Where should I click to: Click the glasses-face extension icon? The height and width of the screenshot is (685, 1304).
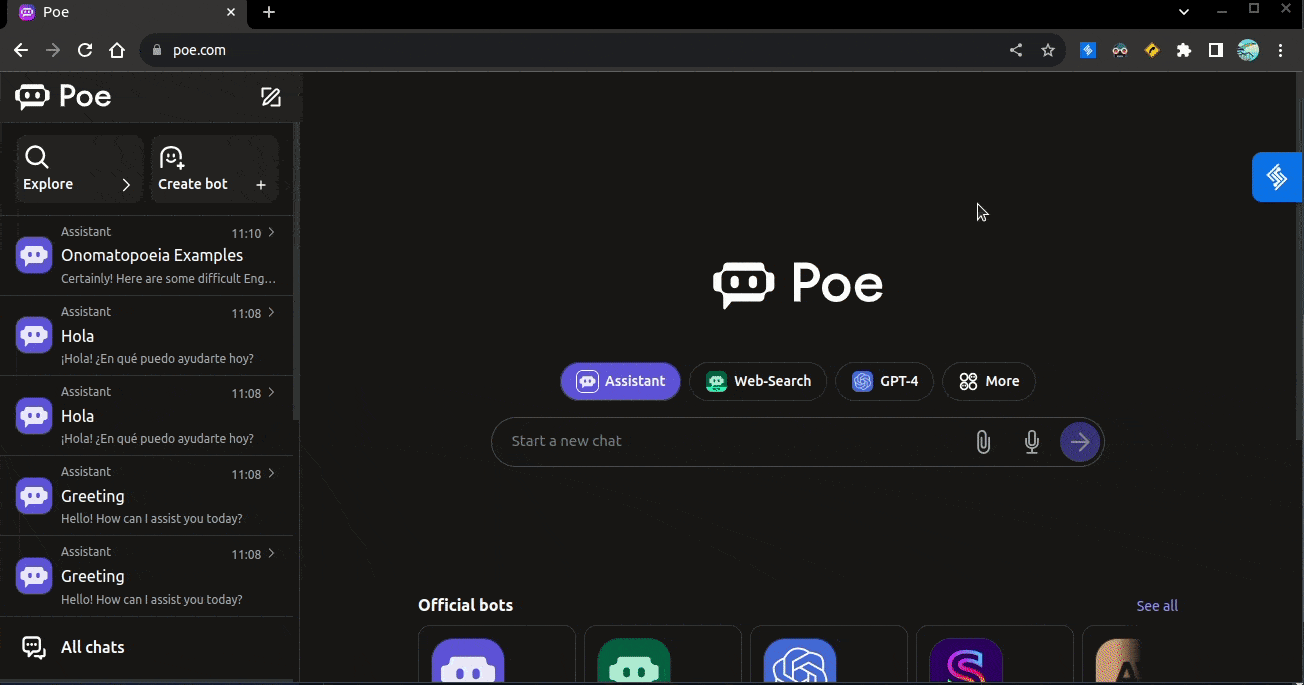1120,50
